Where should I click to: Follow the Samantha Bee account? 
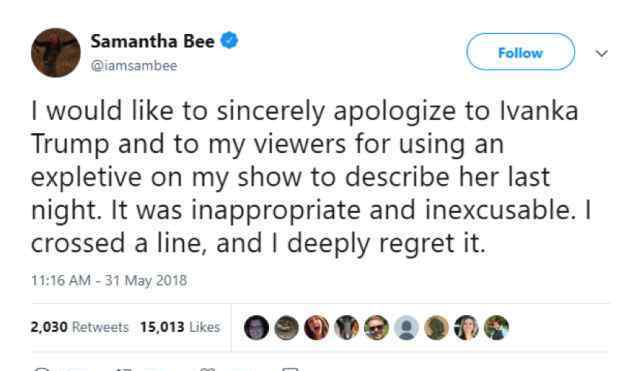(520, 52)
